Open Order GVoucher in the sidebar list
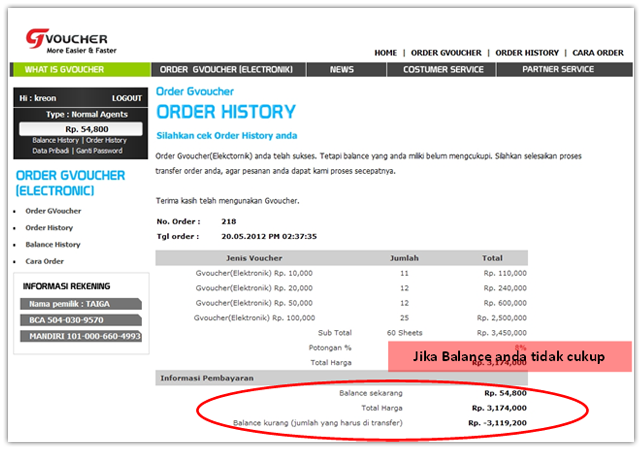The width and height of the screenshot is (640, 451). (53, 211)
